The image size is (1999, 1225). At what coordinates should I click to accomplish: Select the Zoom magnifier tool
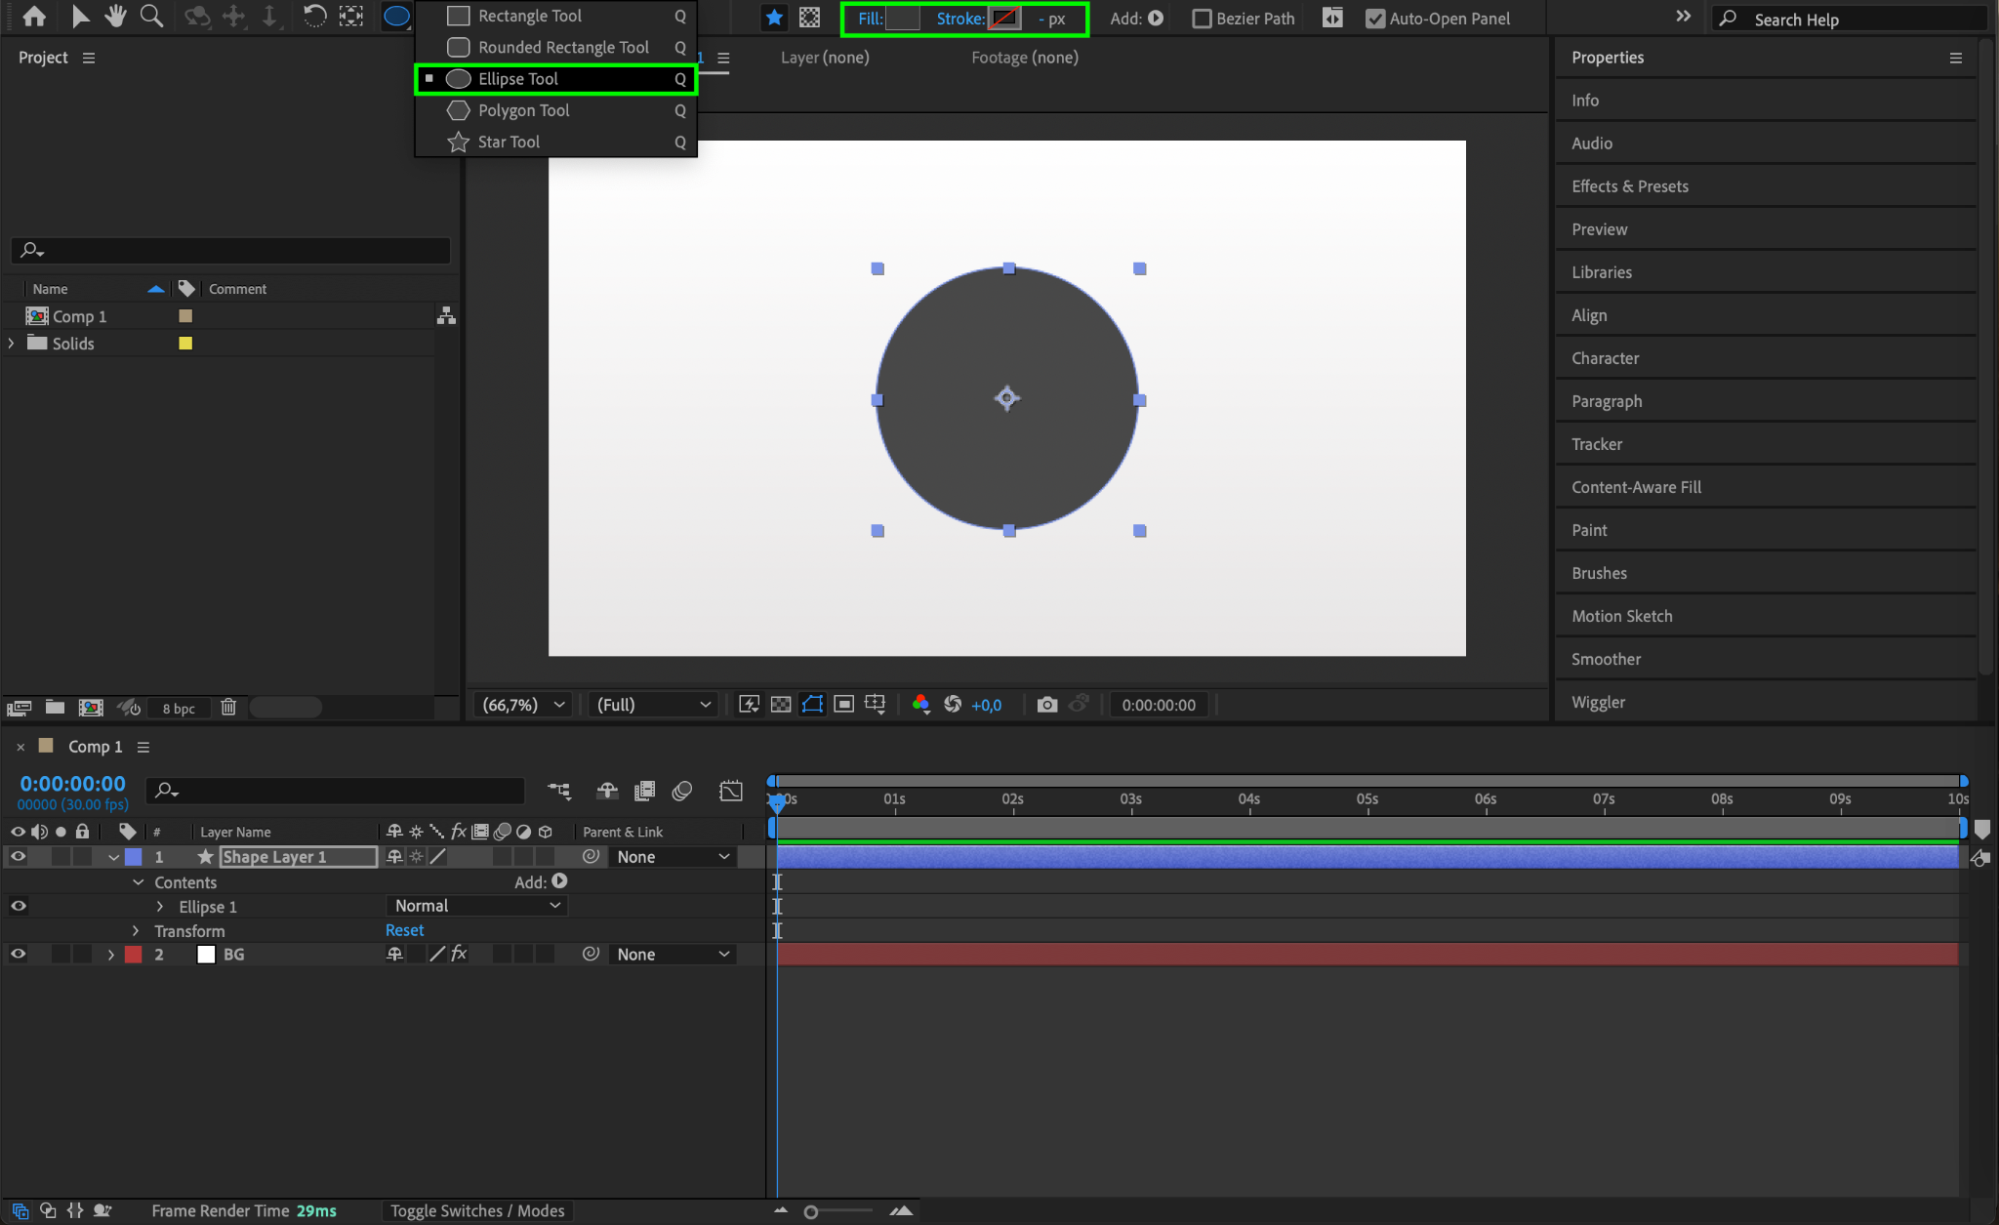[x=151, y=16]
